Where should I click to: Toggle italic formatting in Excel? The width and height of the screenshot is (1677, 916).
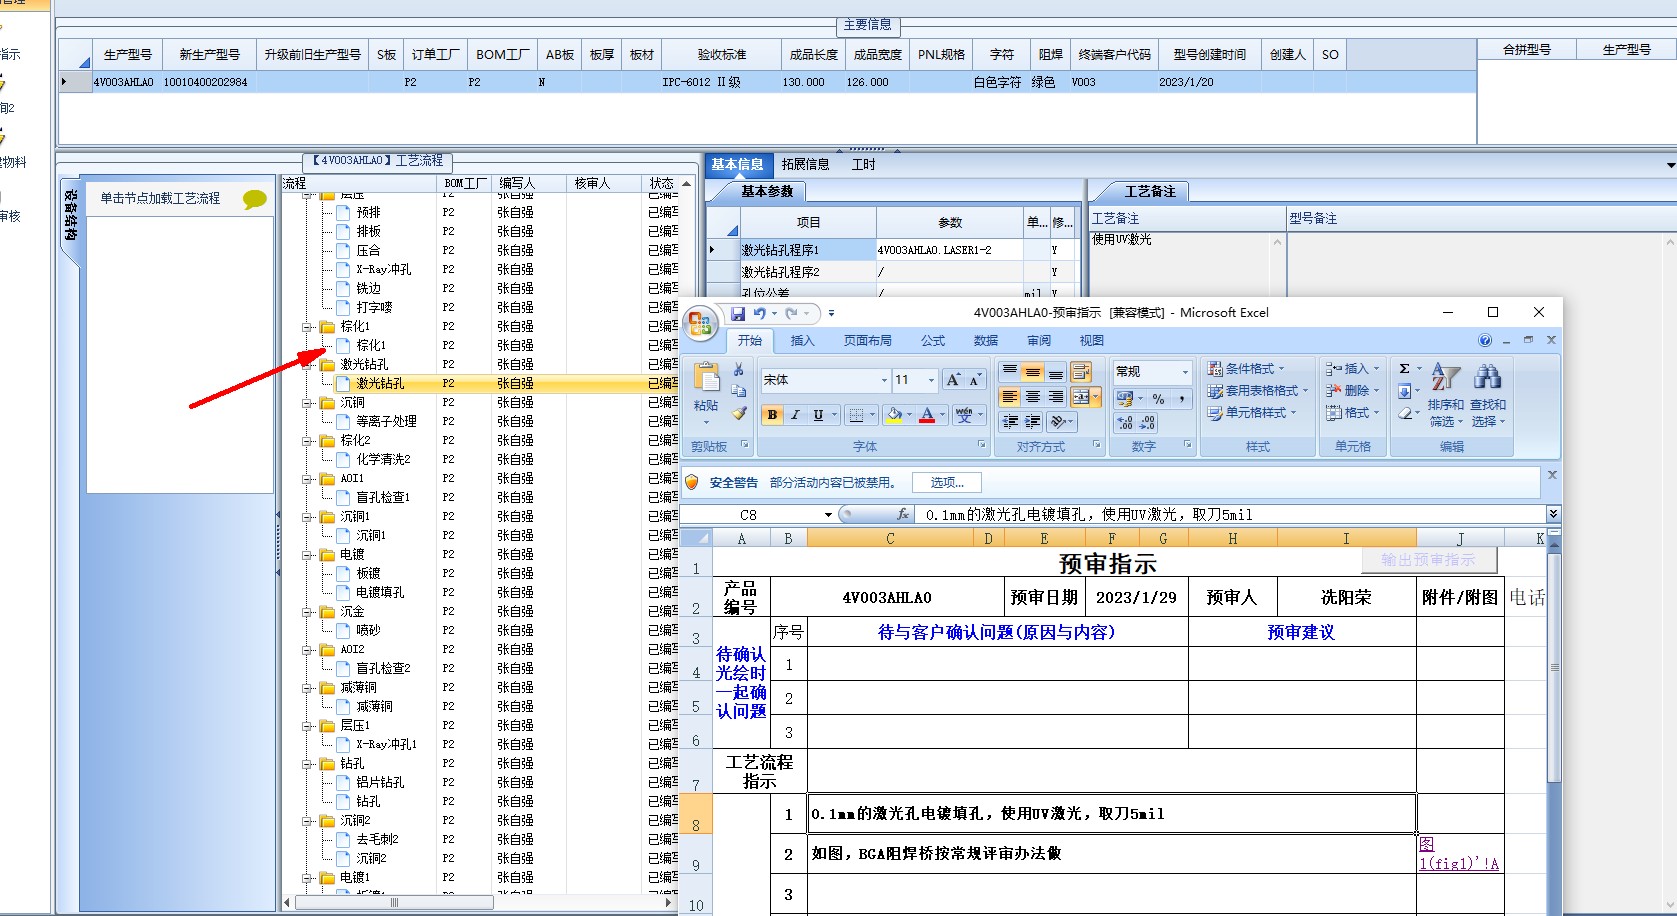(795, 415)
